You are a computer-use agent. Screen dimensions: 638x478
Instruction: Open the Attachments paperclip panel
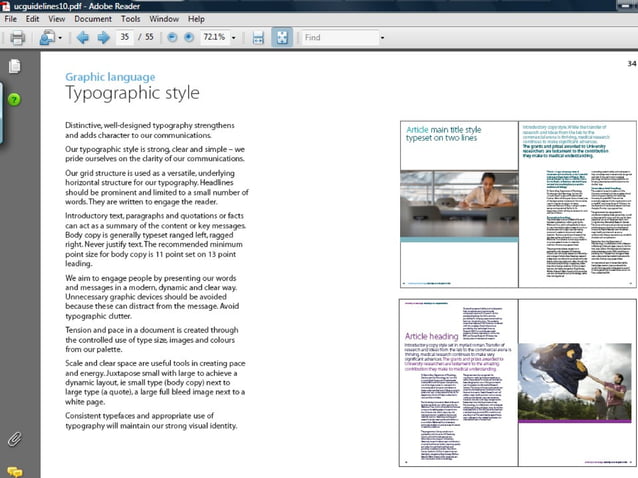[15, 439]
